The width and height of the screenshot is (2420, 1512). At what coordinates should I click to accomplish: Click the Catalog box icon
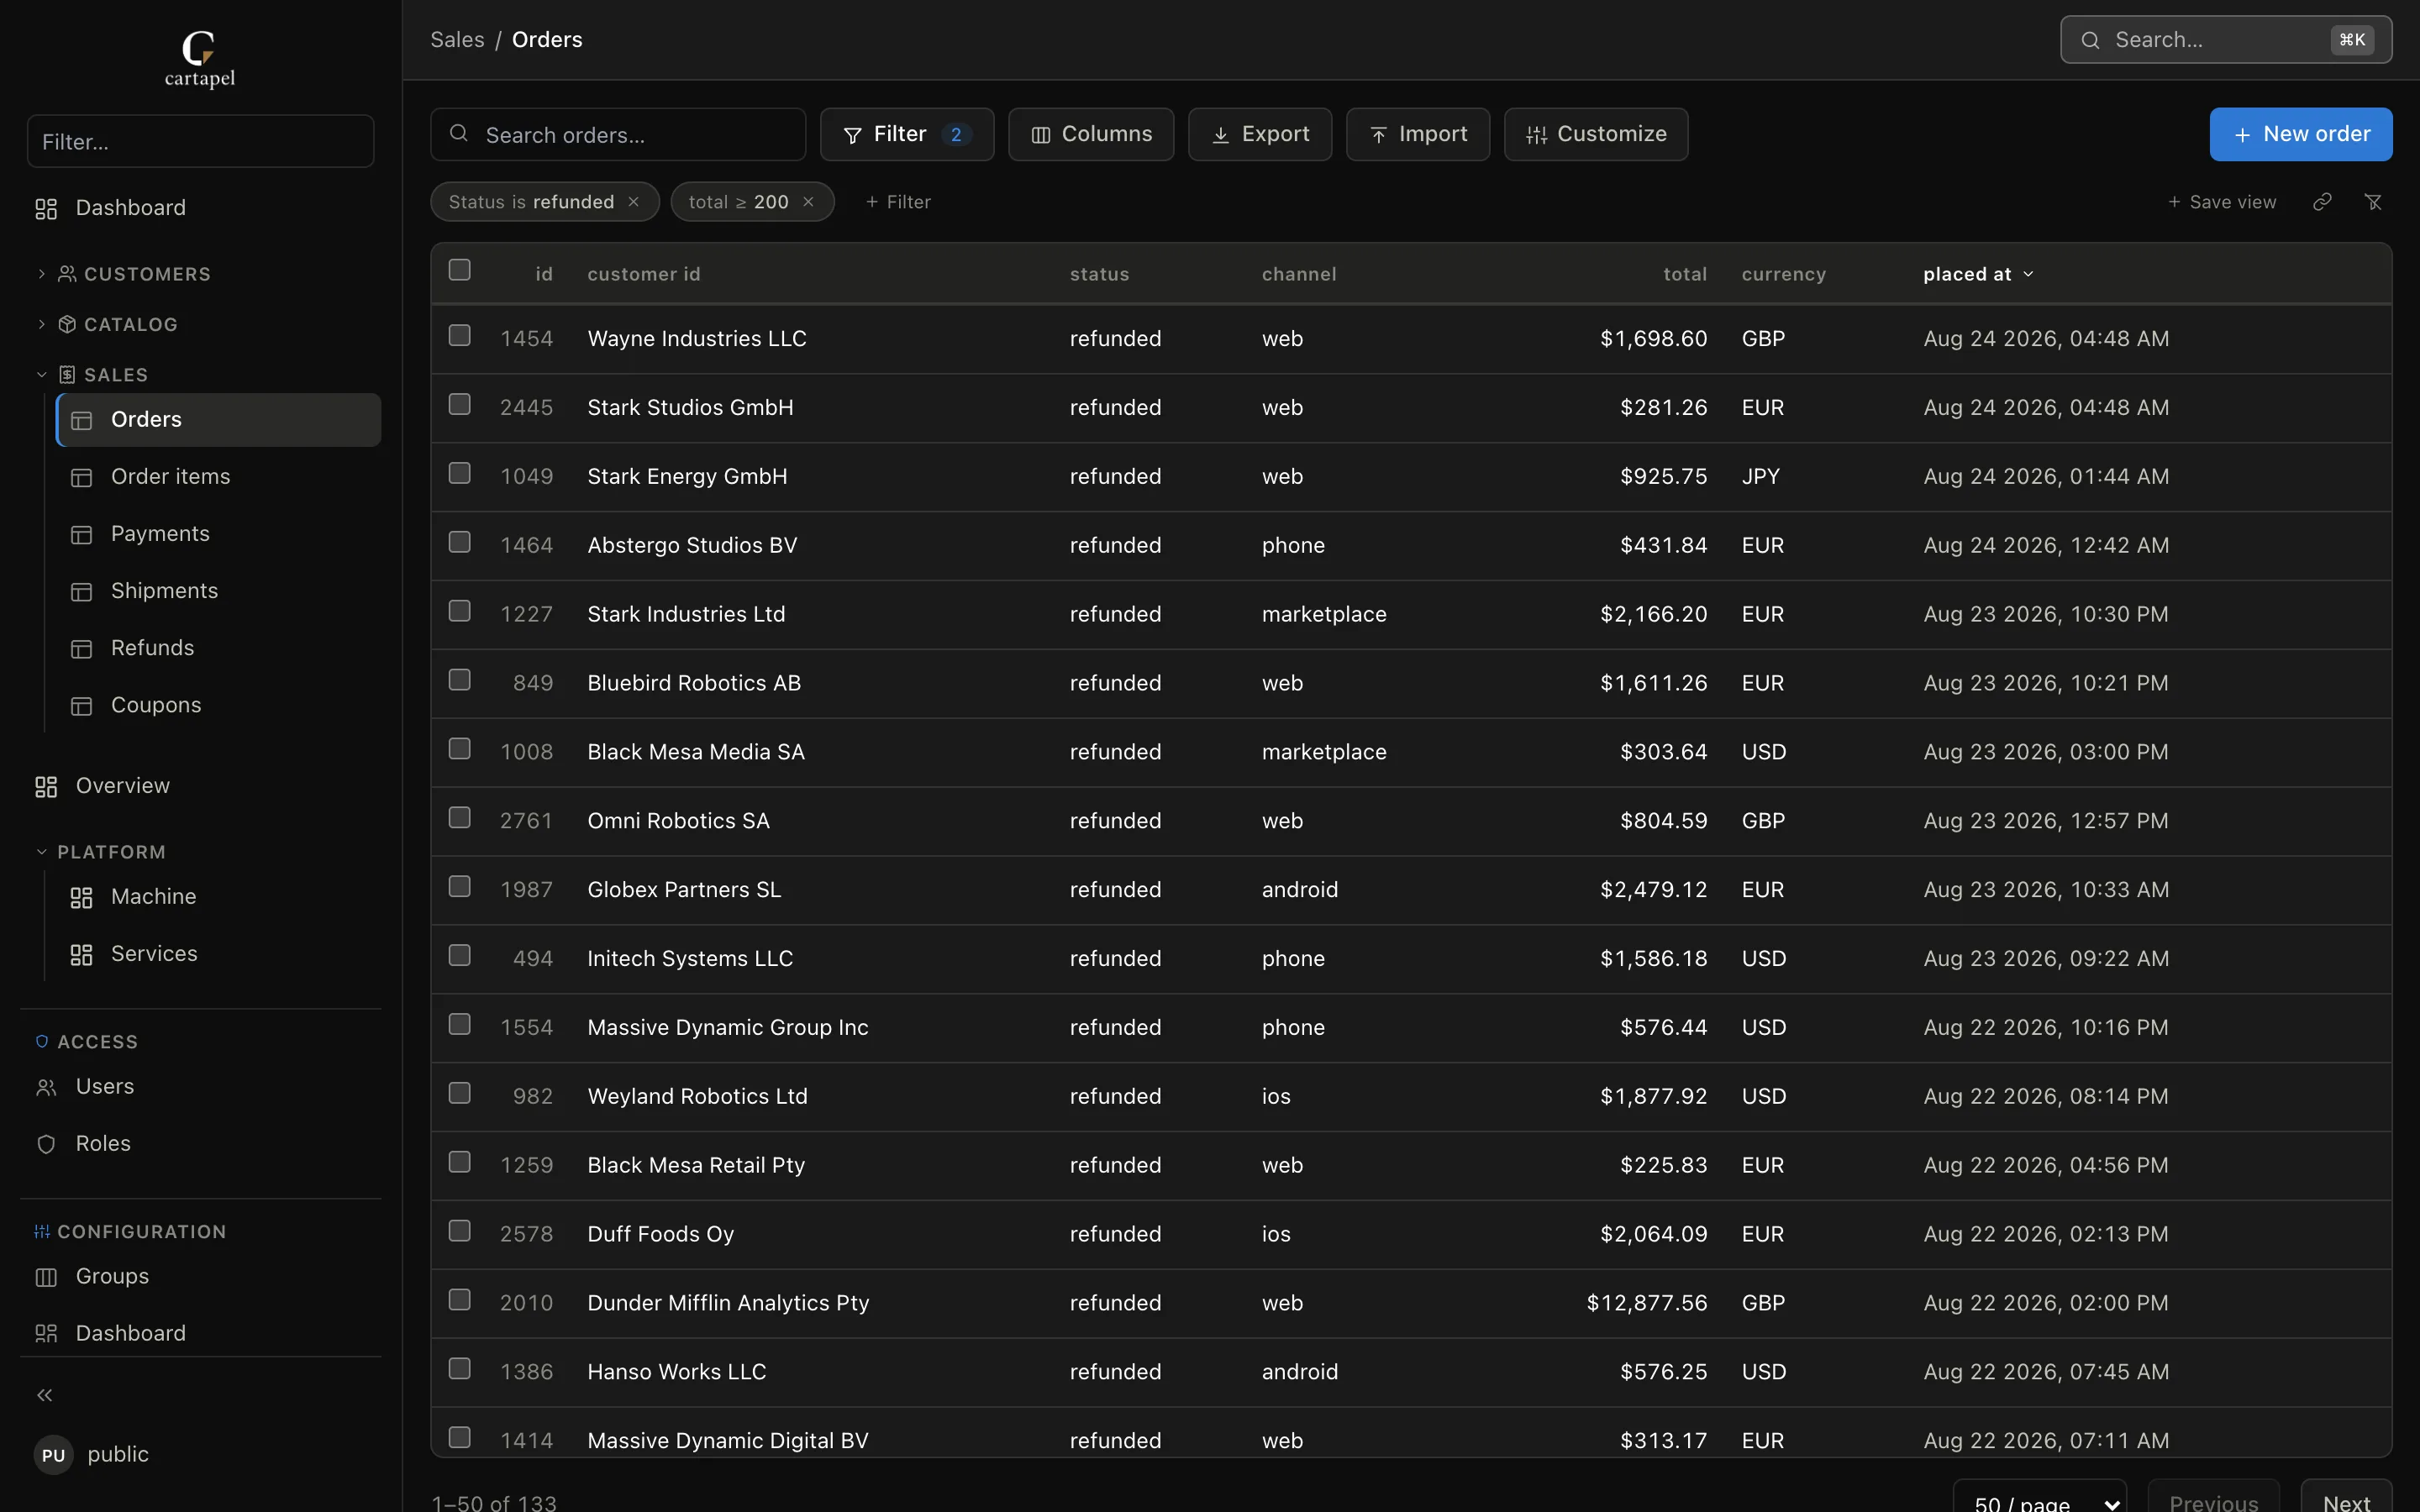pos(67,324)
